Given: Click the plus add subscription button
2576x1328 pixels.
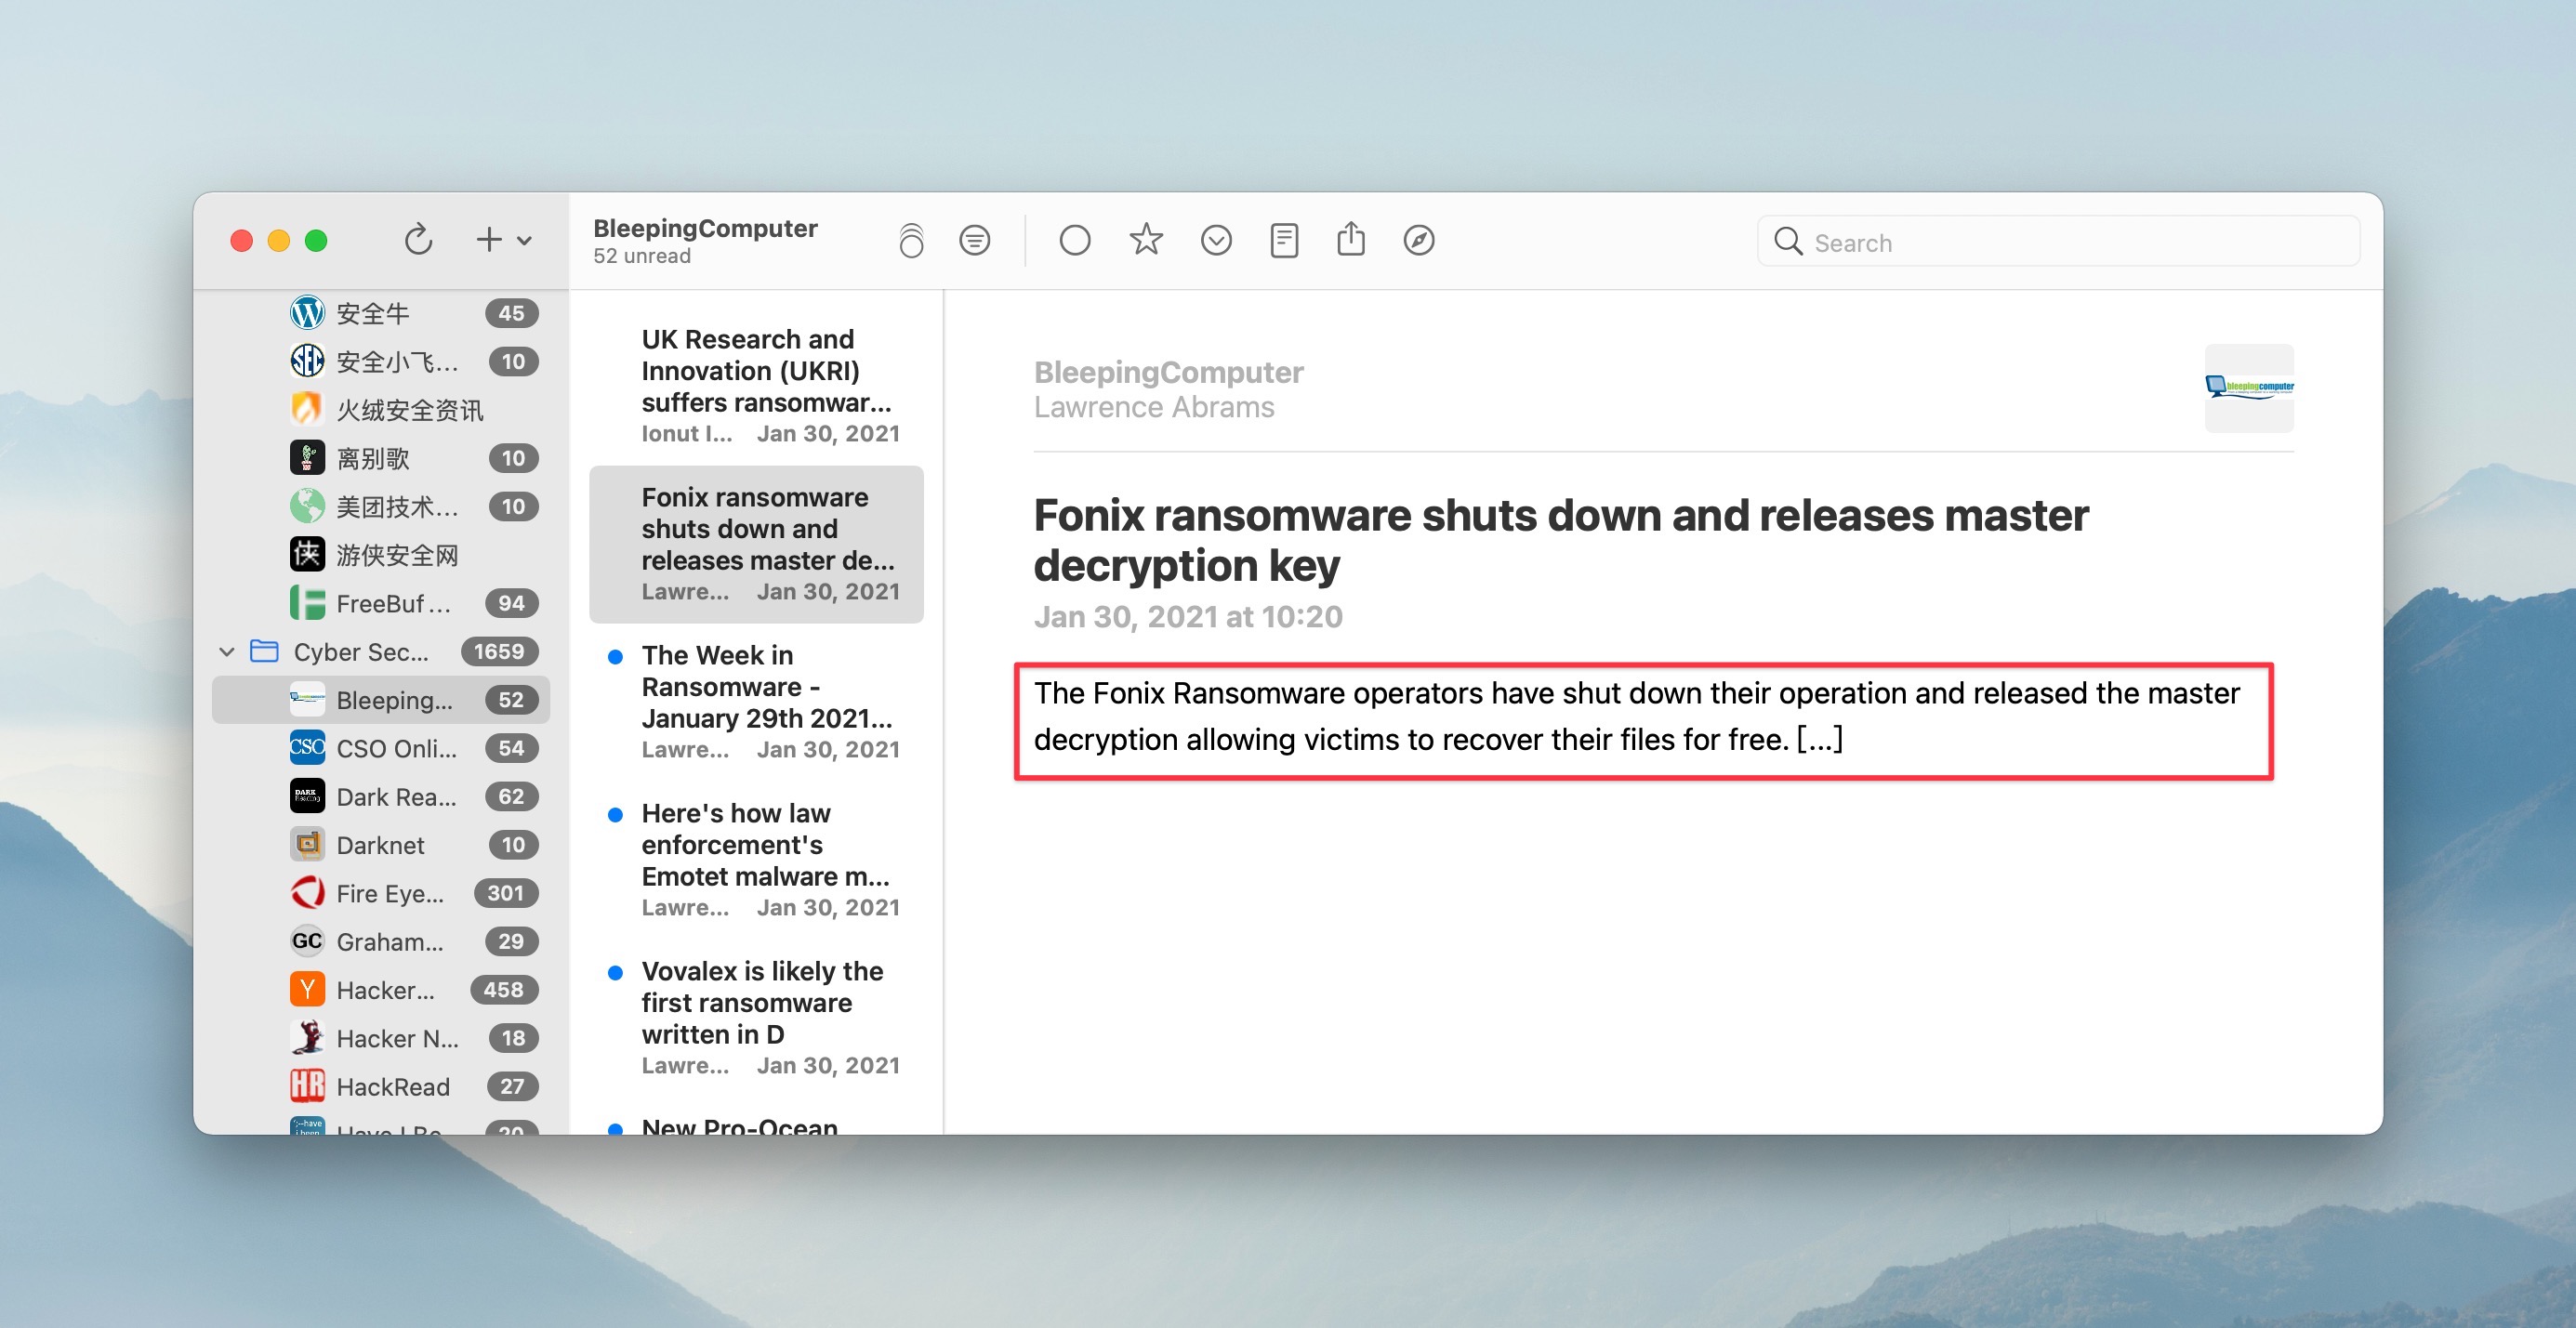Looking at the screenshot, I should pyautogui.click(x=488, y=240).
